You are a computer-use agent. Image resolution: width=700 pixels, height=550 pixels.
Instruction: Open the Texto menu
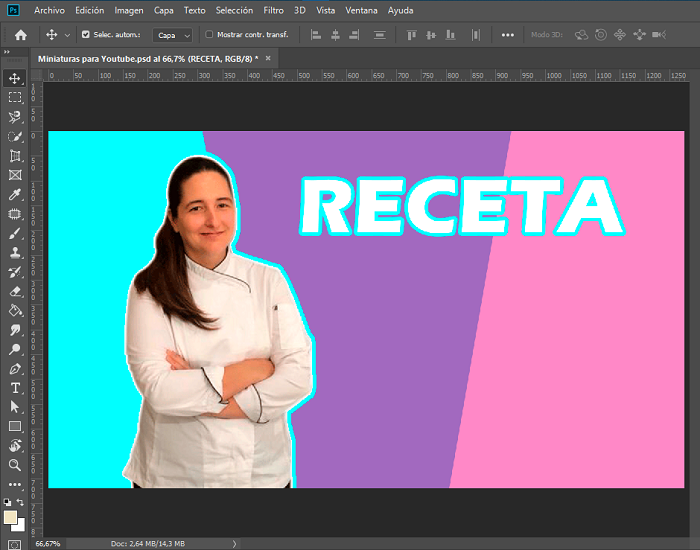coord(195,10)
